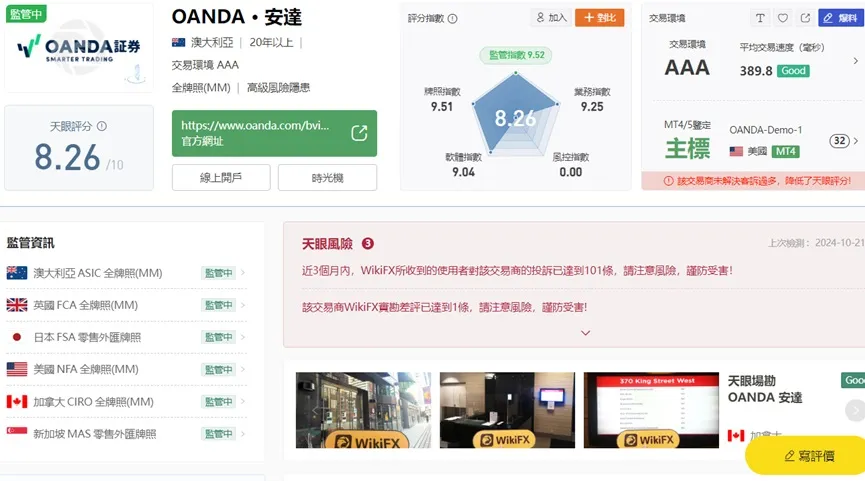Click the Singapore flag in MAS row
This screenshot has width=865, height=481.
tap(17, 432)
